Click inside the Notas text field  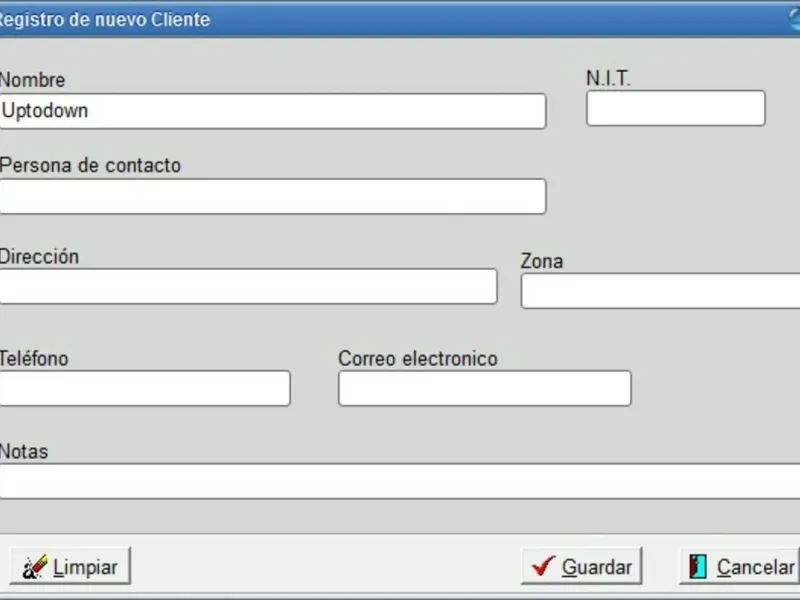click(x=399, y=481)
